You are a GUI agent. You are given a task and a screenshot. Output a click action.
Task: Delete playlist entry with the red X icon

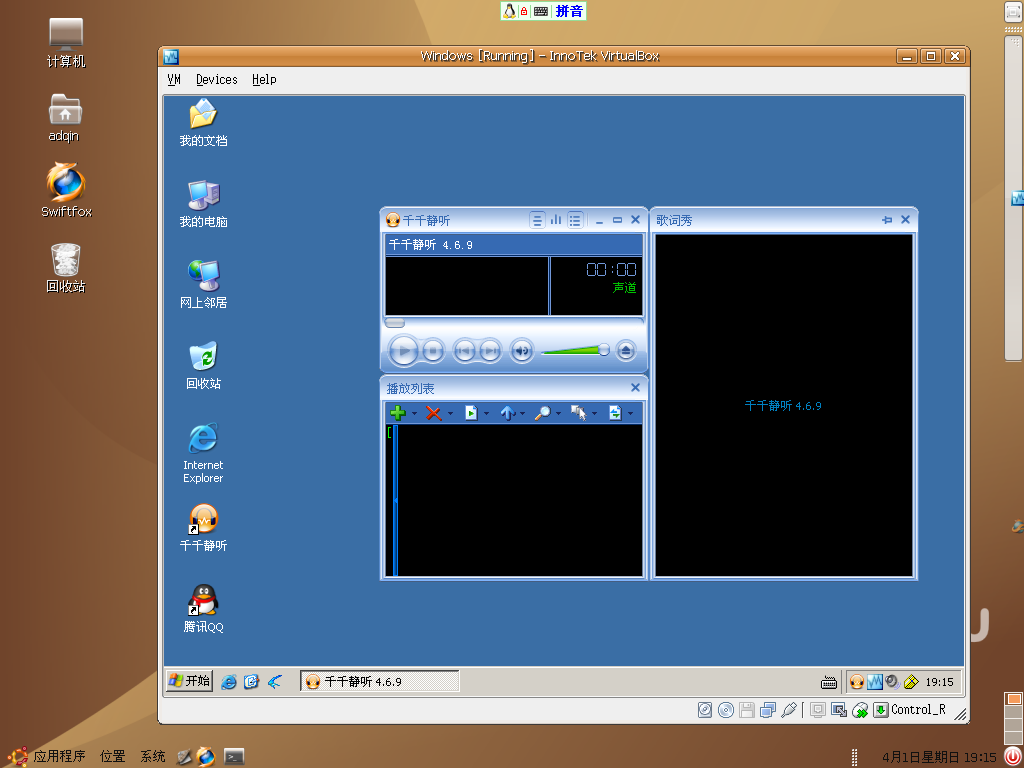[x=433, y=413]
